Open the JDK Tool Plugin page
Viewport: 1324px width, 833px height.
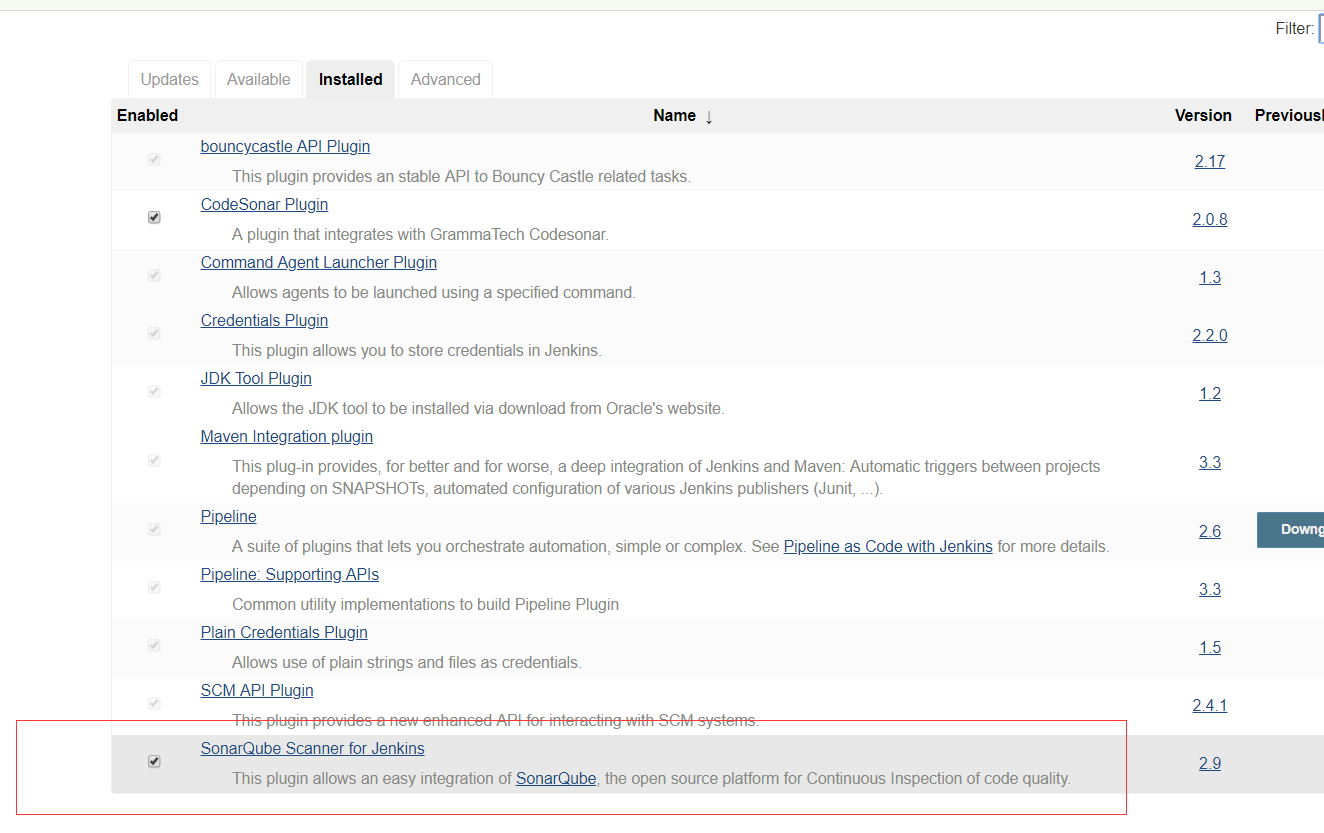pyautogui.click(x=256, y=378)
